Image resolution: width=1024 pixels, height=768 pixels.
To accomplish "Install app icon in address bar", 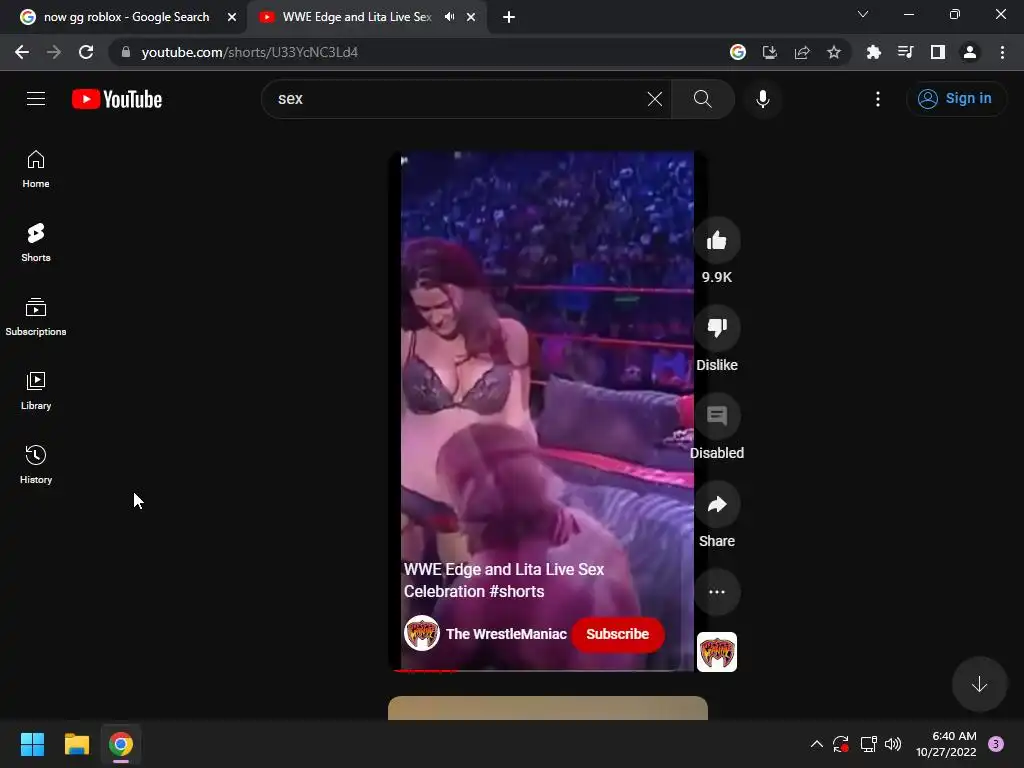I will tap(769, 52).
